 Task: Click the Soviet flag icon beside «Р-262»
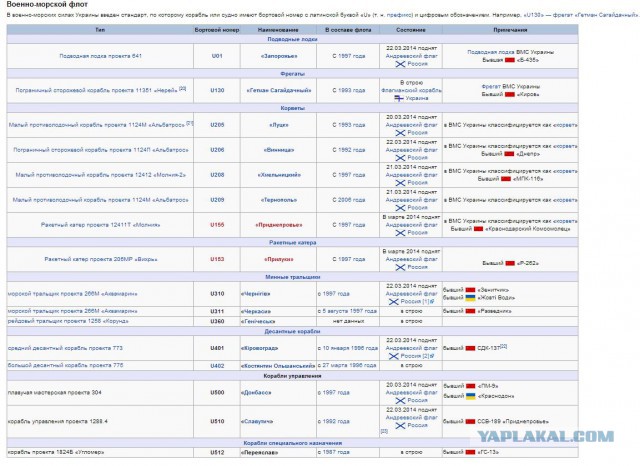point(510,263)
